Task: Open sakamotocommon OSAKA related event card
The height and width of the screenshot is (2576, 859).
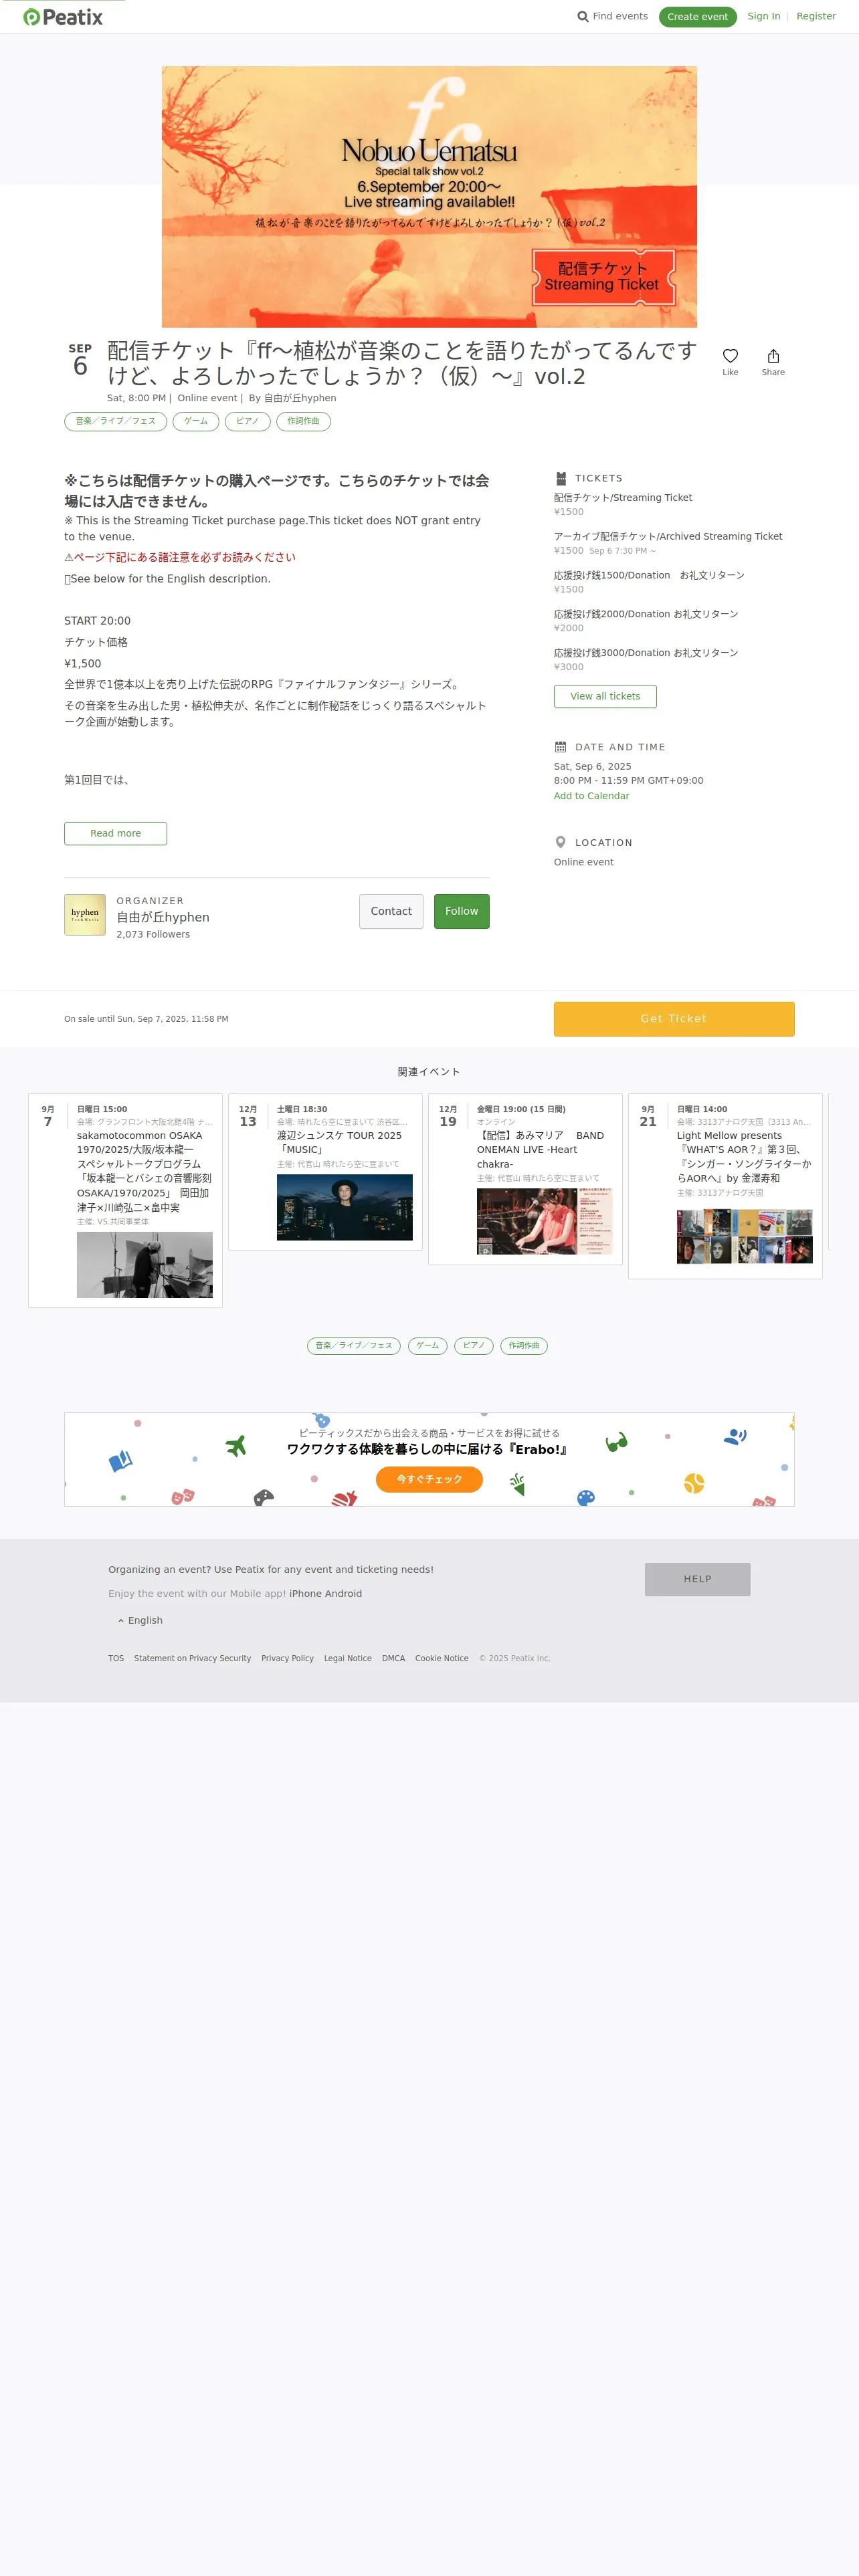Action: [125, 1200]
